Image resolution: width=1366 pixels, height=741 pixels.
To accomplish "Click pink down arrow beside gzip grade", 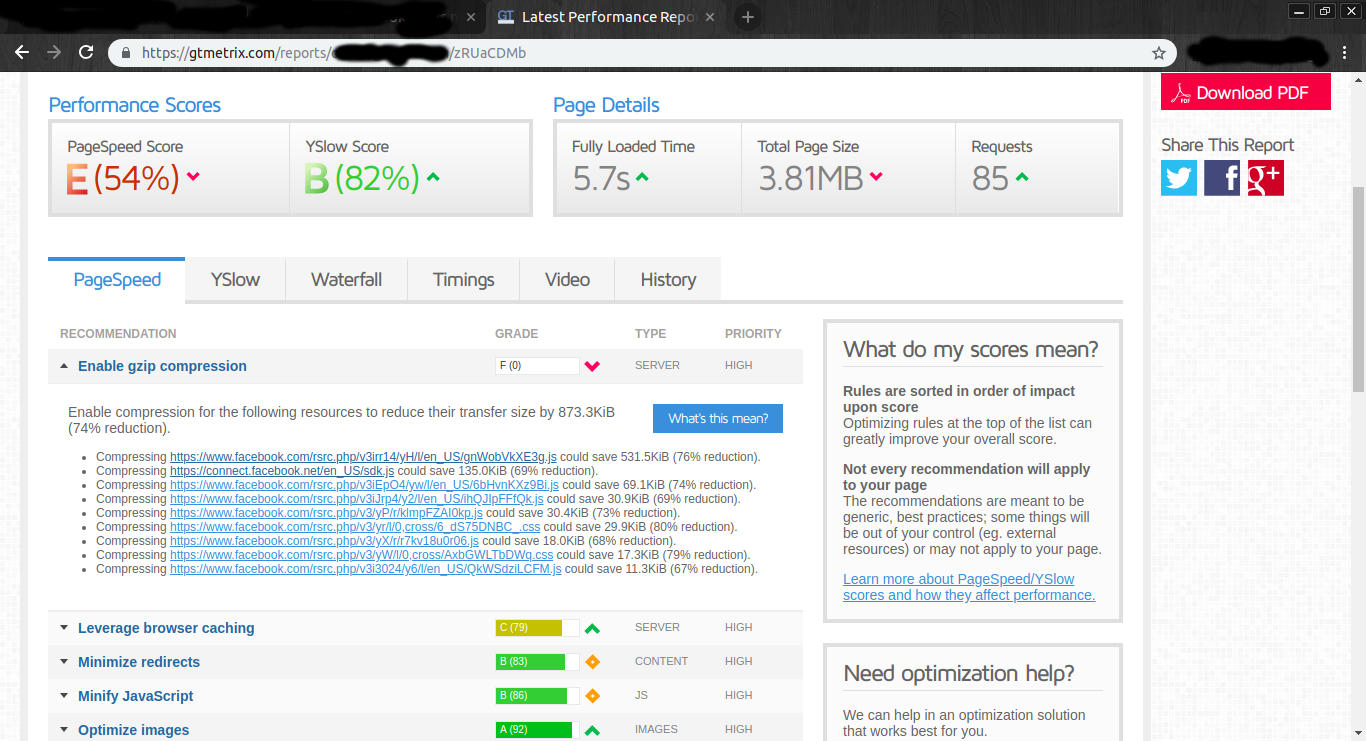I will [x=592, y=366].
